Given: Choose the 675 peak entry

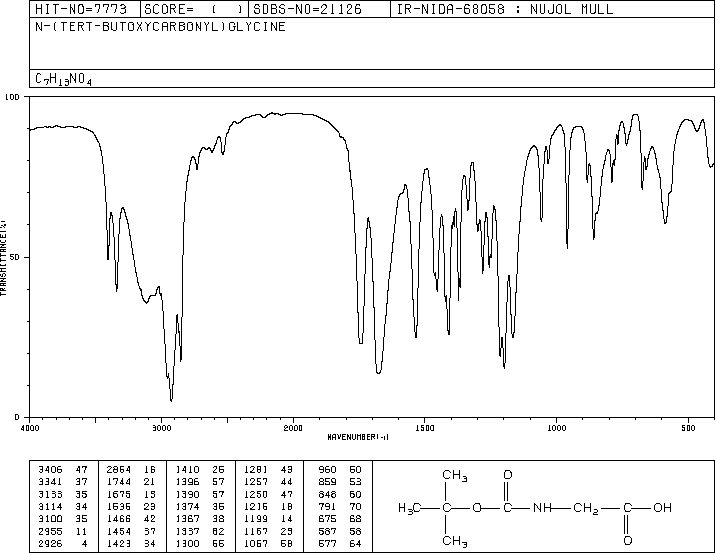Looking at the screenshot, I should 327,519.
